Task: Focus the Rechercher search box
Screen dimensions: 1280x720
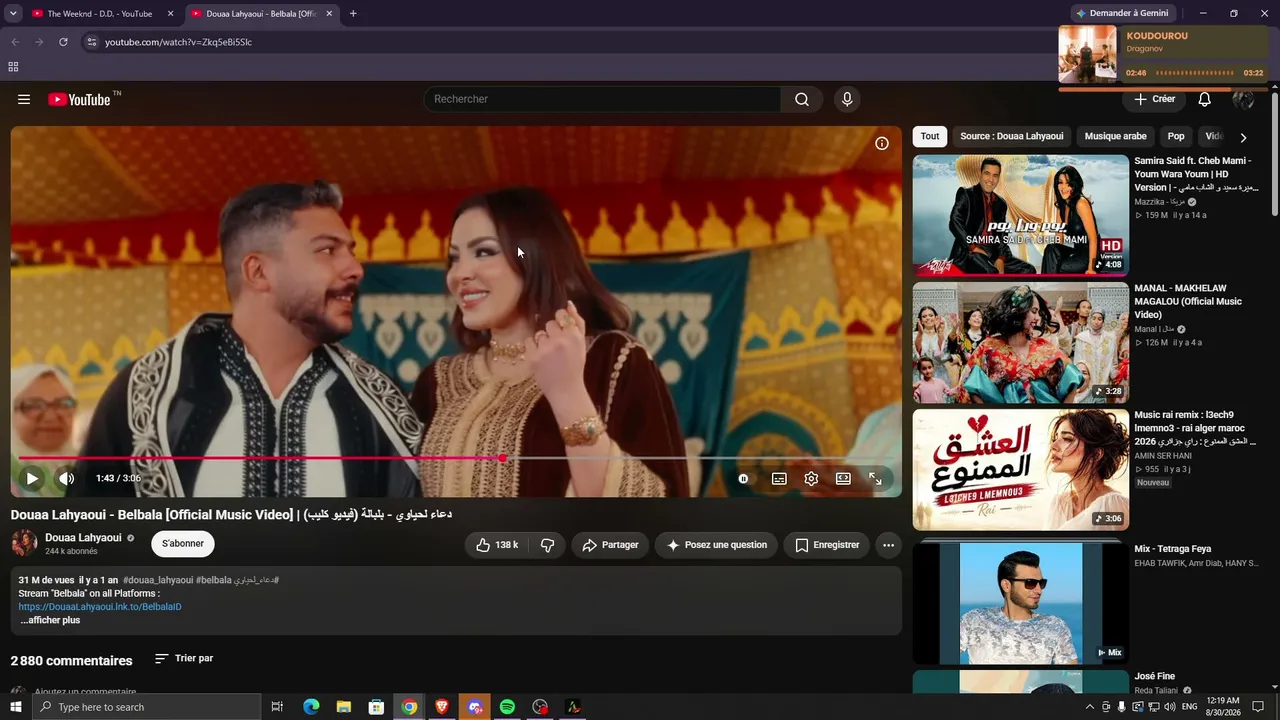Action: 603,99
